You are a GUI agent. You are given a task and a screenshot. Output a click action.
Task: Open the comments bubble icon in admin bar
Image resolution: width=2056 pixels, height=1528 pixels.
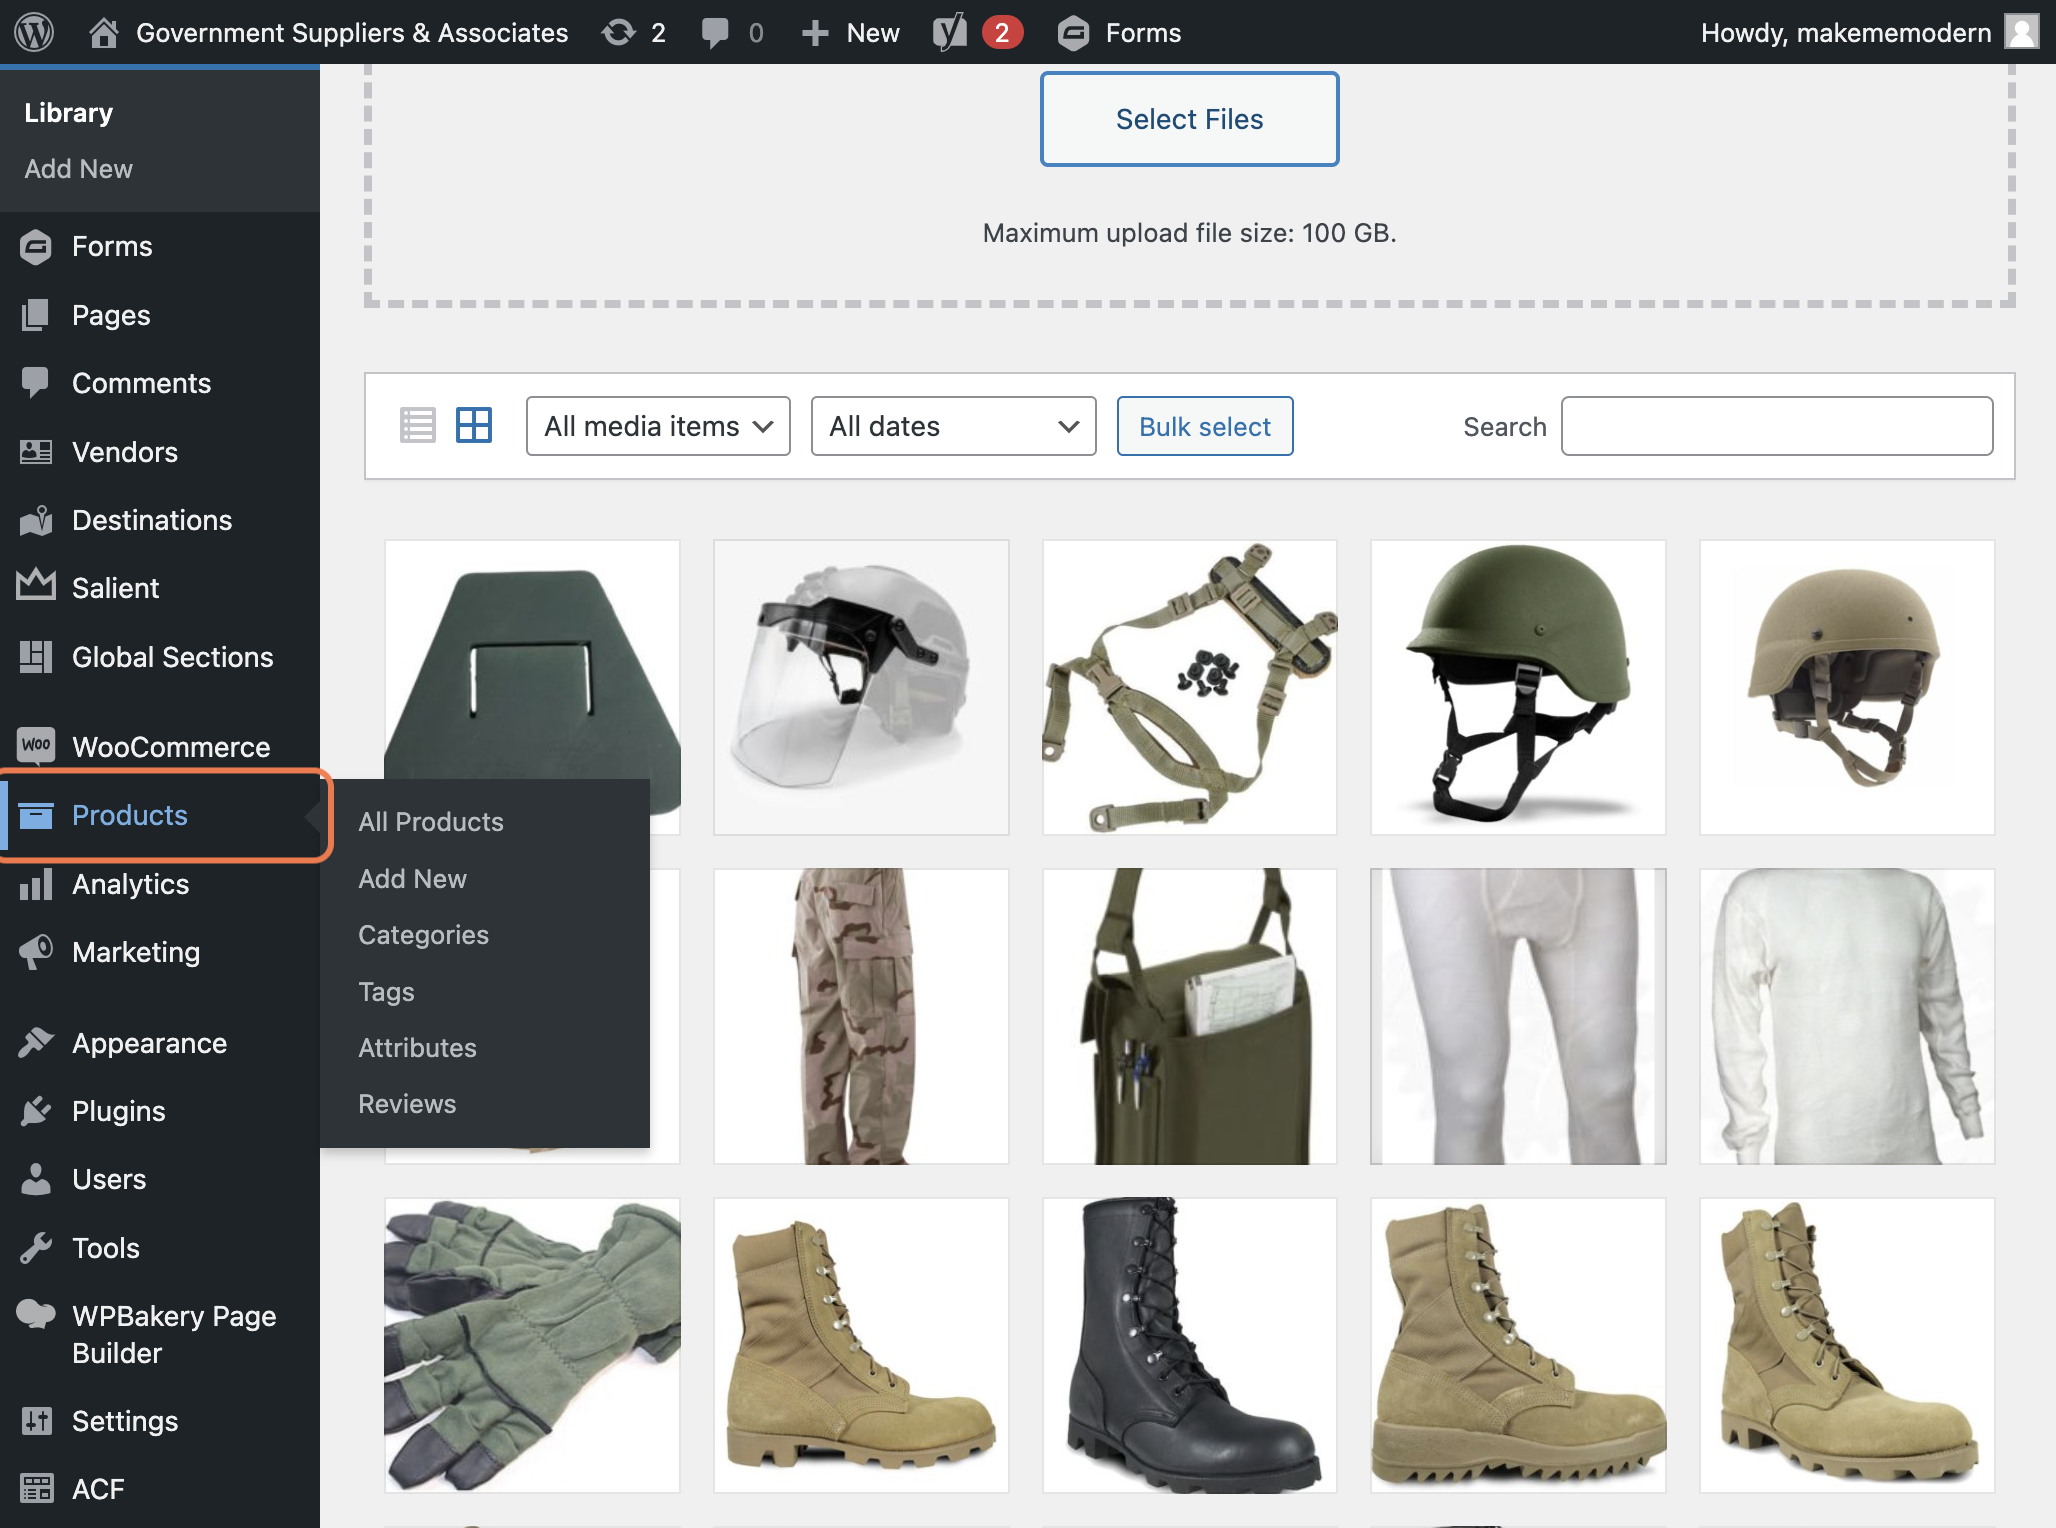(x=715, y=32)
